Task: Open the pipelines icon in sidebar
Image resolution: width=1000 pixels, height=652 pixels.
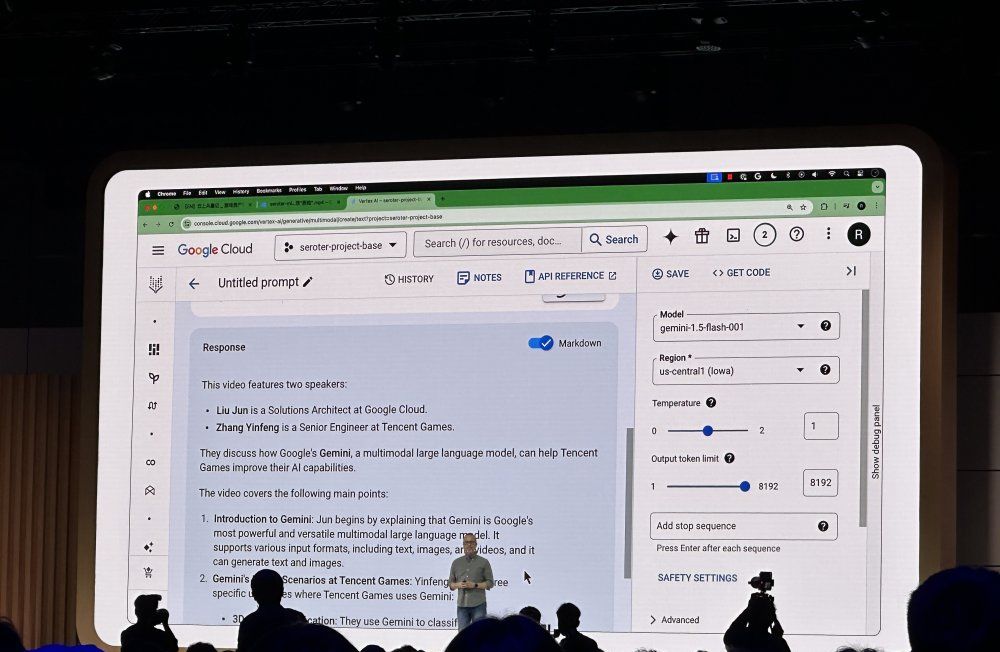Action: (152, 406)
